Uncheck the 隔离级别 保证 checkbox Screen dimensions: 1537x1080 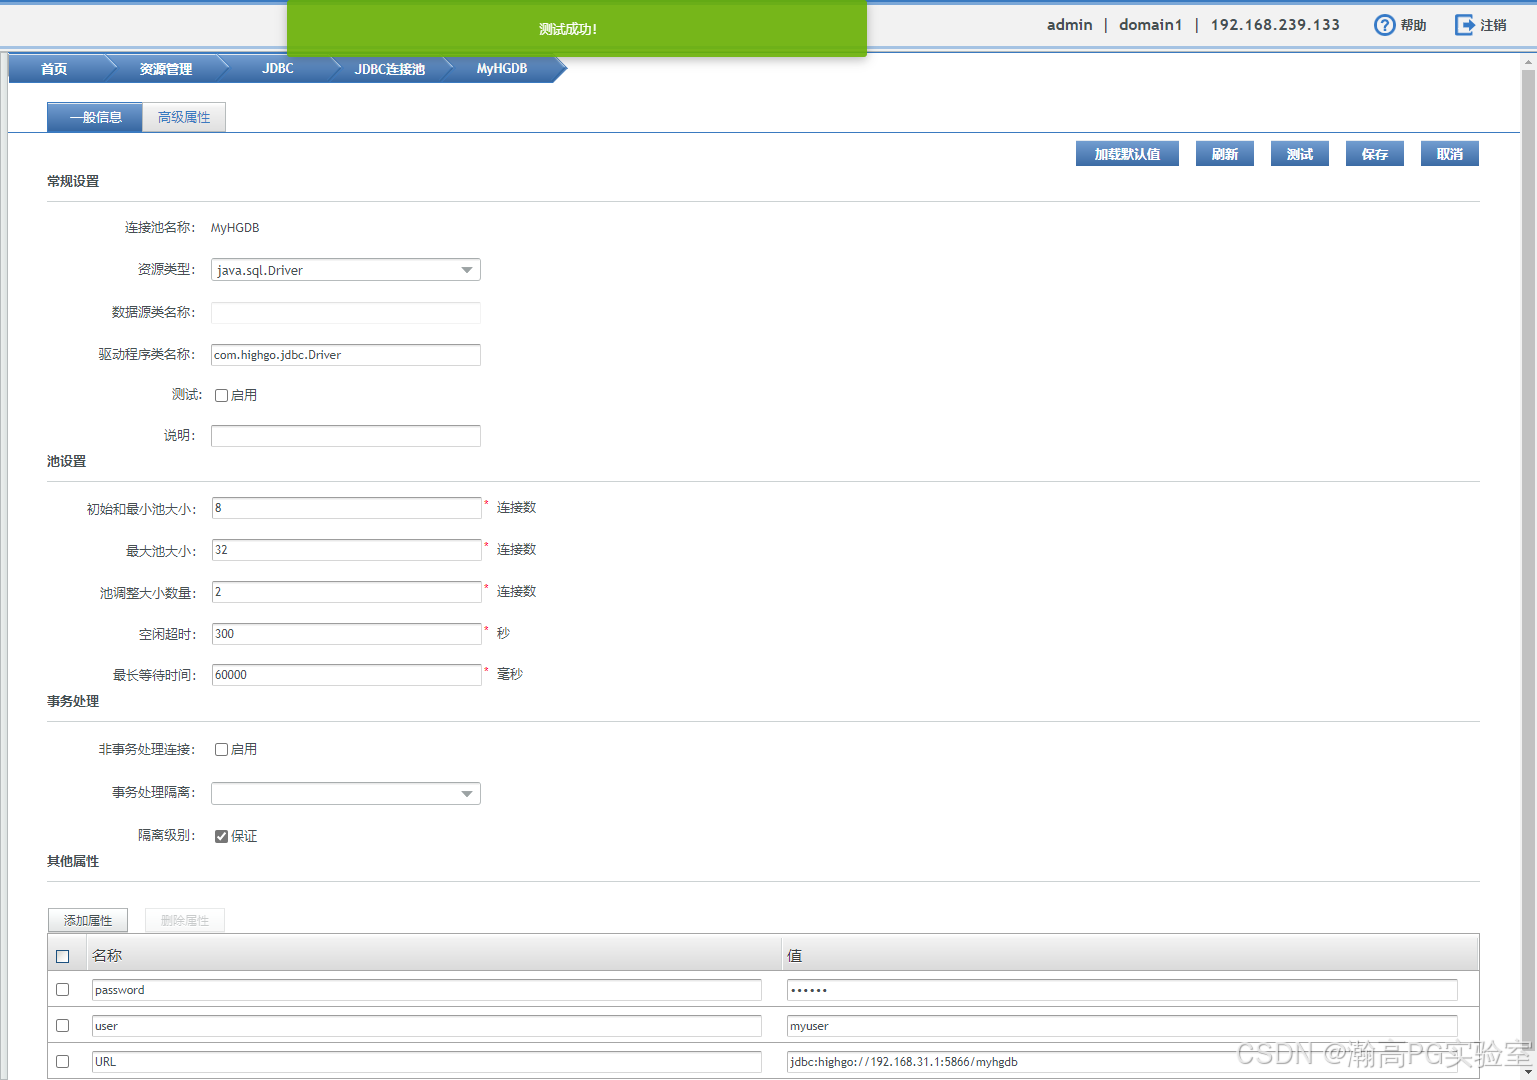221,836
